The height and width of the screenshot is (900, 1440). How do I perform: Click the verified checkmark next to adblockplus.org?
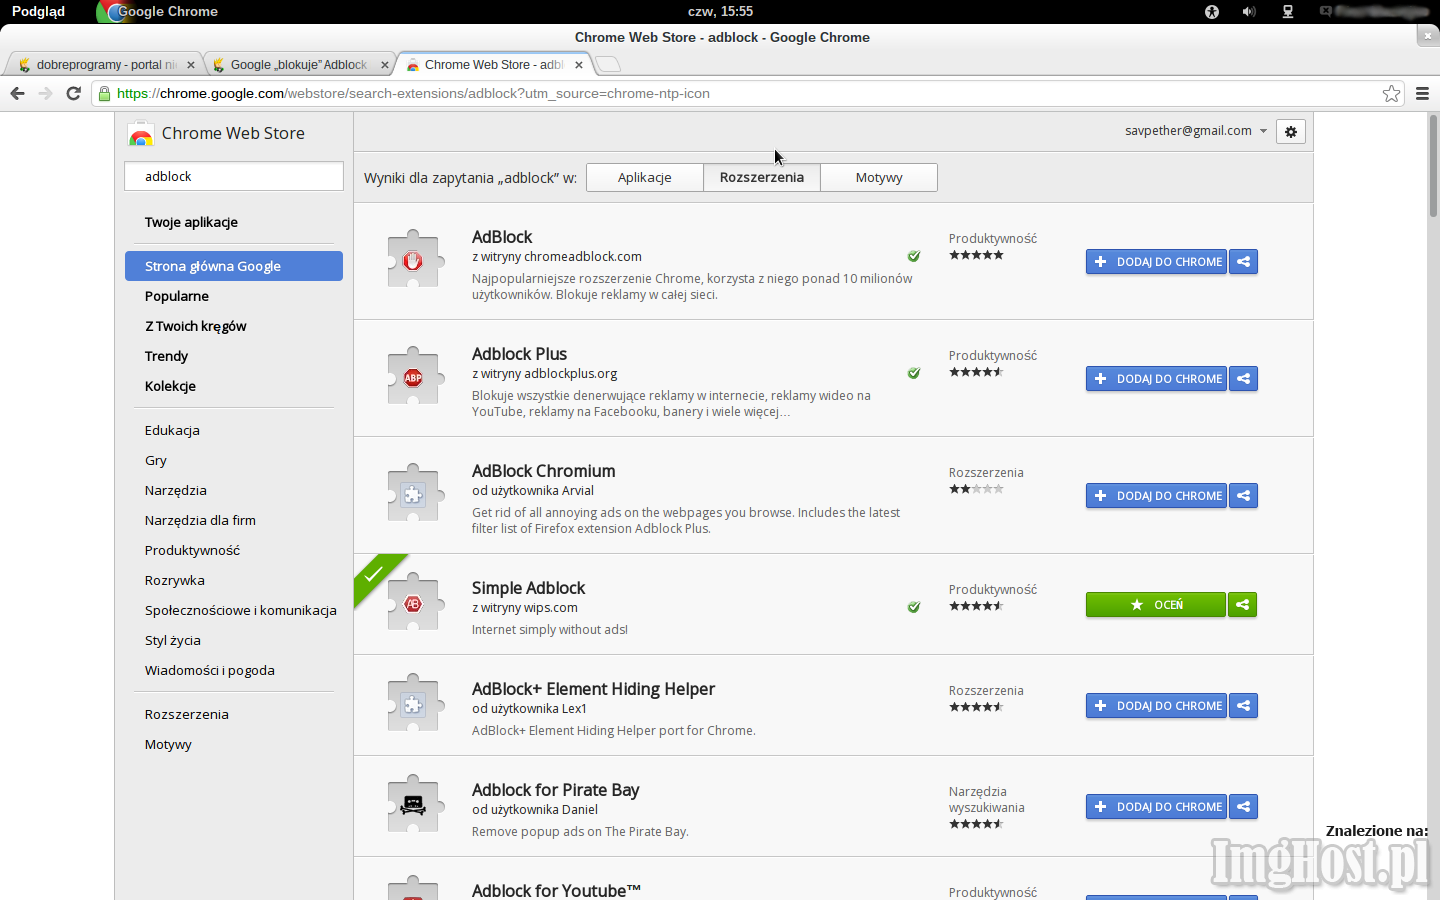(x=913, y=374)
